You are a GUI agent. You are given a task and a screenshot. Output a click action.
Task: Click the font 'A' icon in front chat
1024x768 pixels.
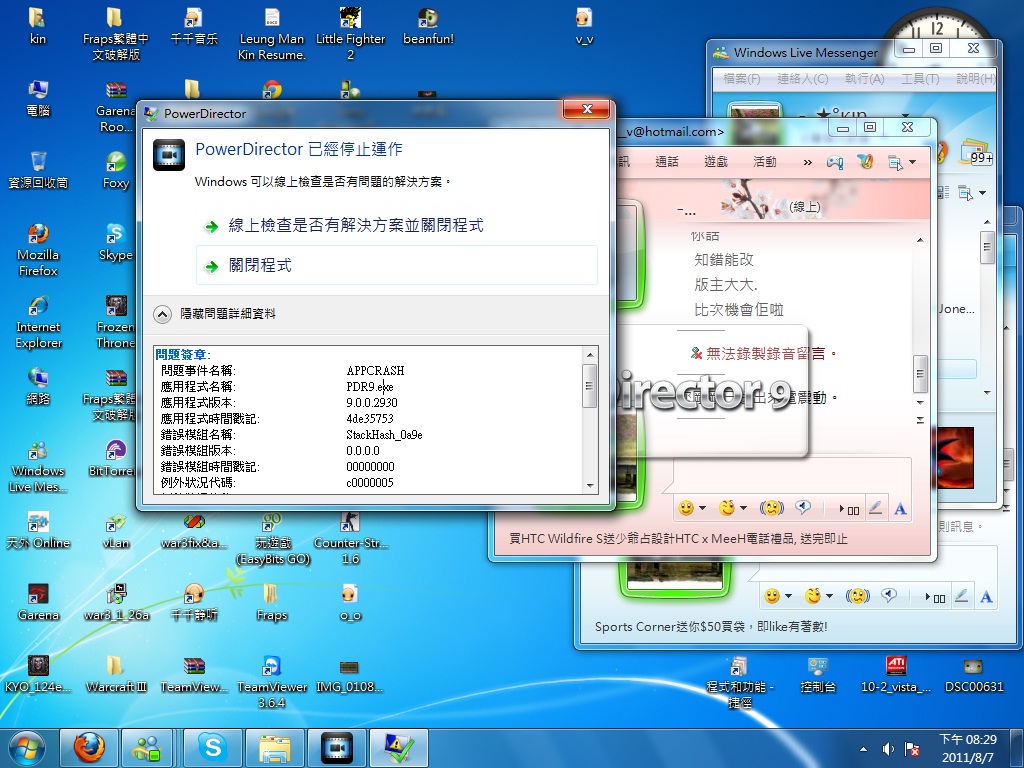(x=900, y=508)
